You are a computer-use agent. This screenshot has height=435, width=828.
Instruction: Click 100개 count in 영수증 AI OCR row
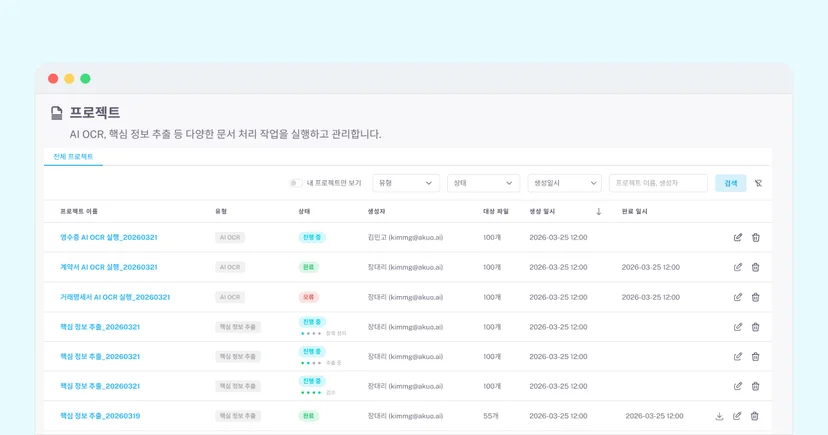492,238
